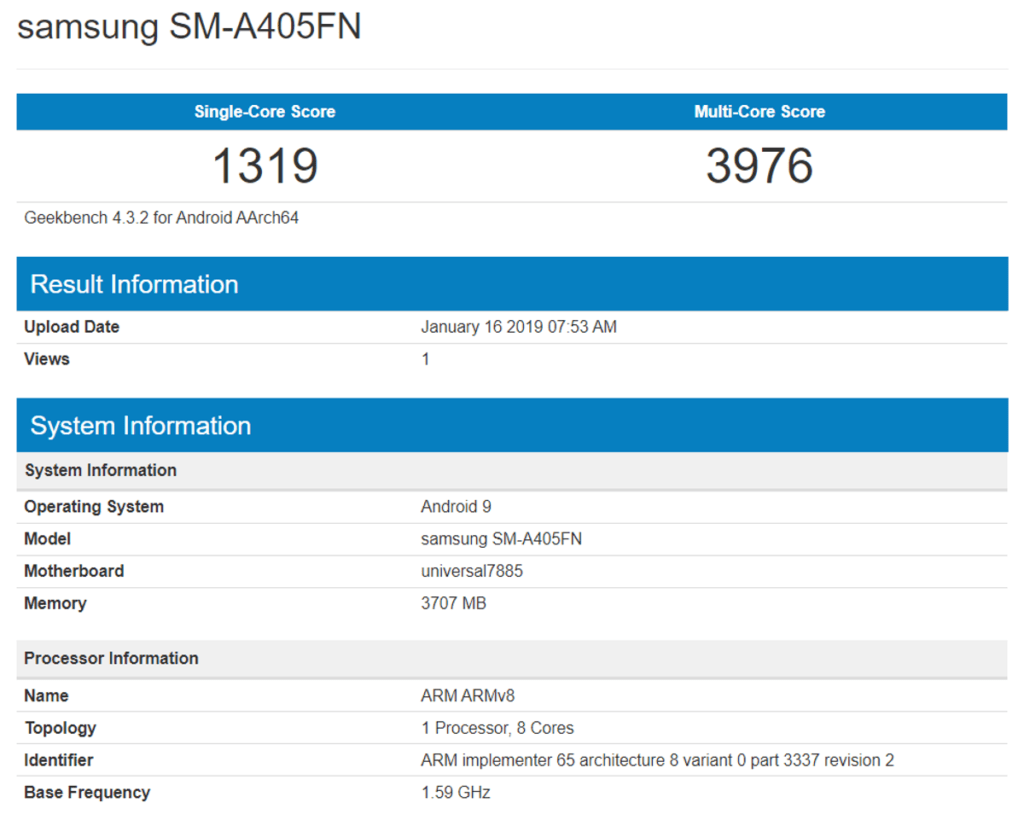Click the Views count value
The image size is (1024, 820).
[x=424, y=359]
